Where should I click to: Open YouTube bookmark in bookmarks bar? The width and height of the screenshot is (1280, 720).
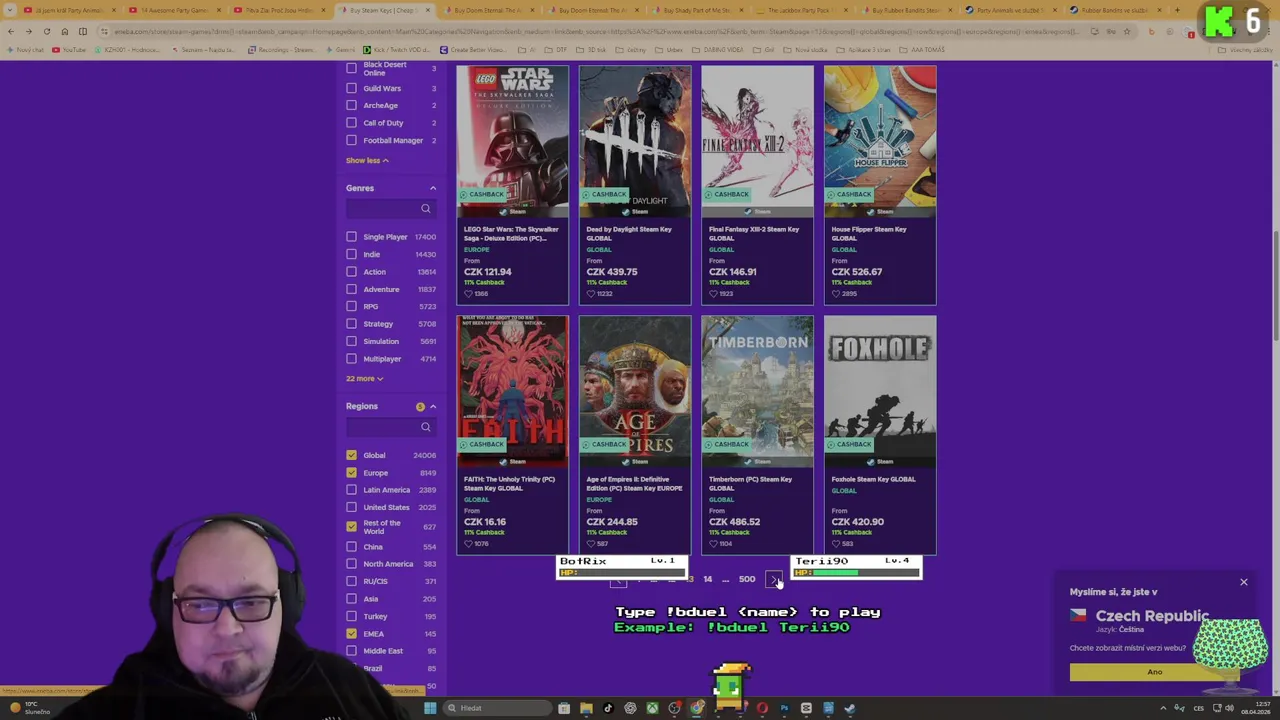[x=70, y=49]
